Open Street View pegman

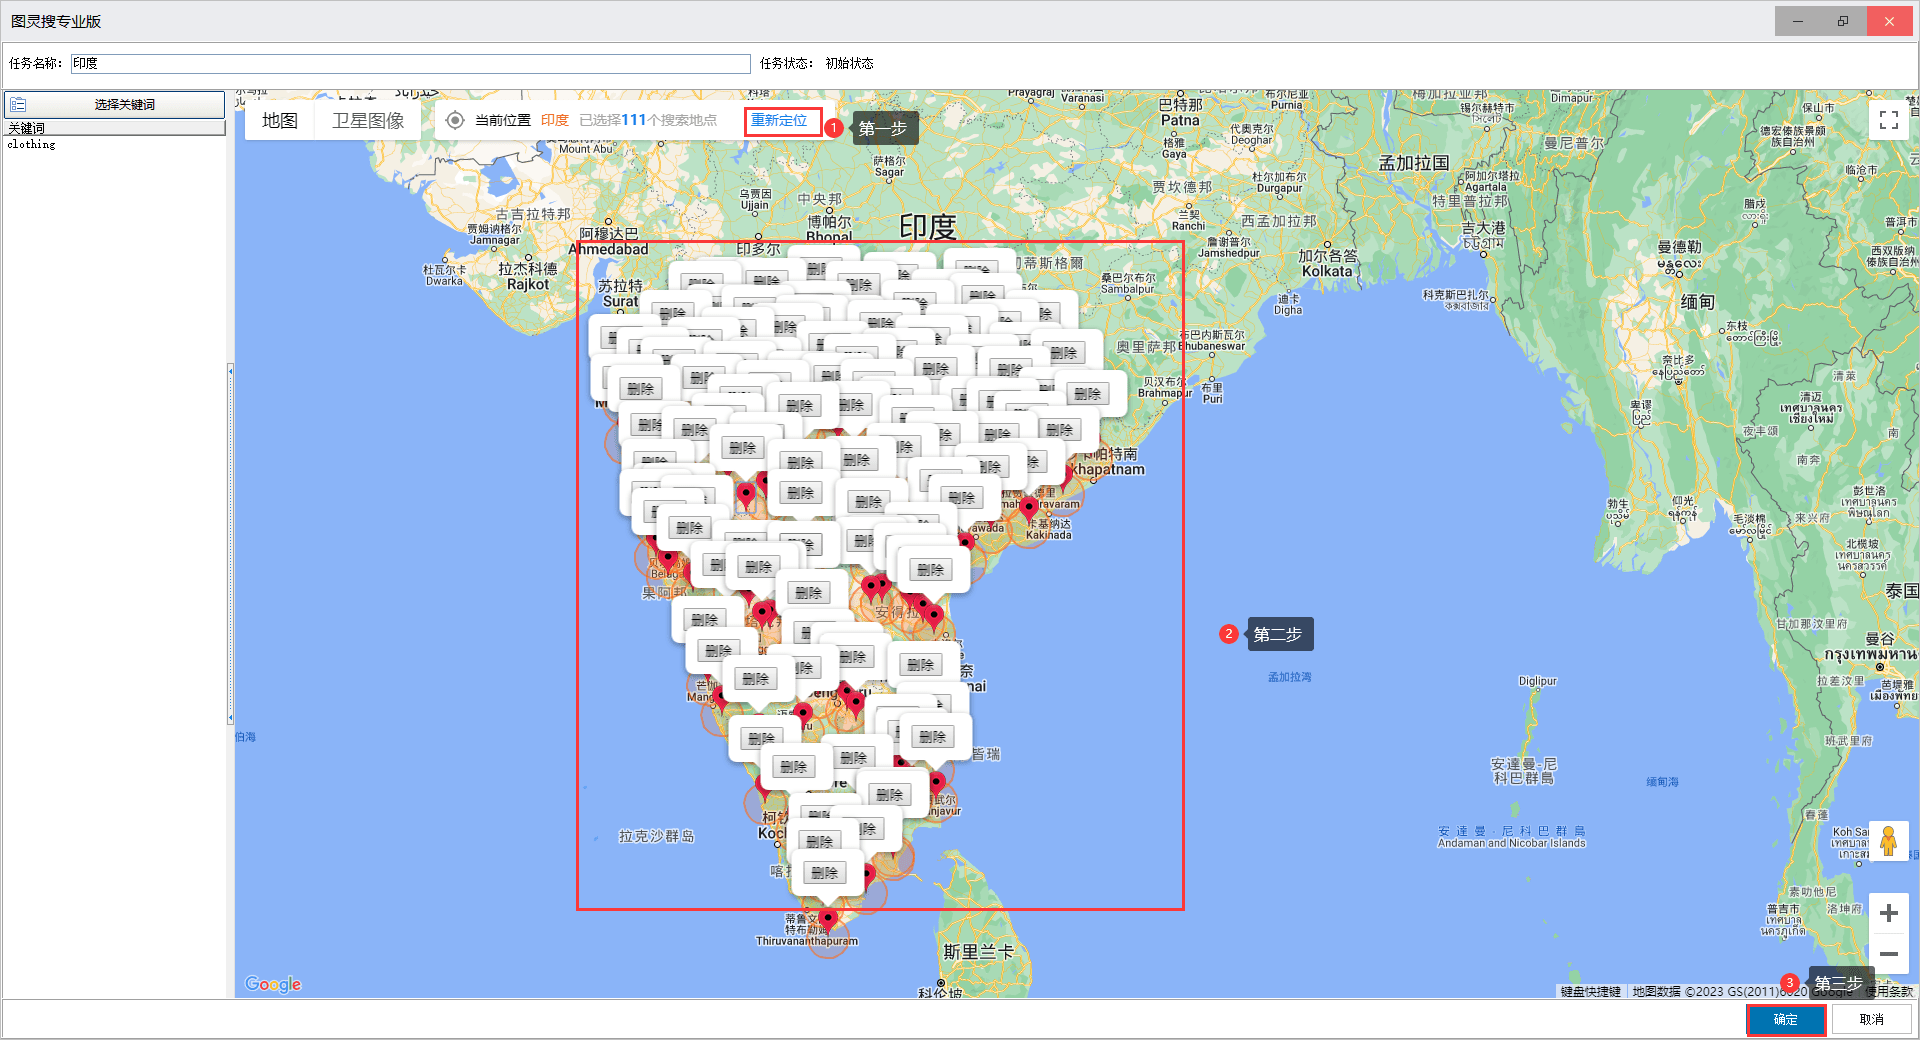pos(1888,841)
